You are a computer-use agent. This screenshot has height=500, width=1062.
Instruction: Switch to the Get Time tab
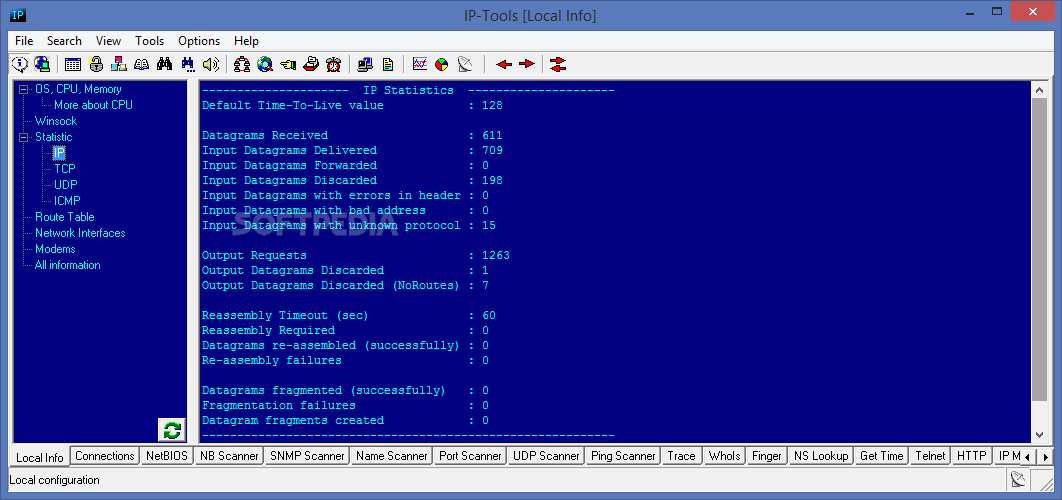tap(882, 456)
